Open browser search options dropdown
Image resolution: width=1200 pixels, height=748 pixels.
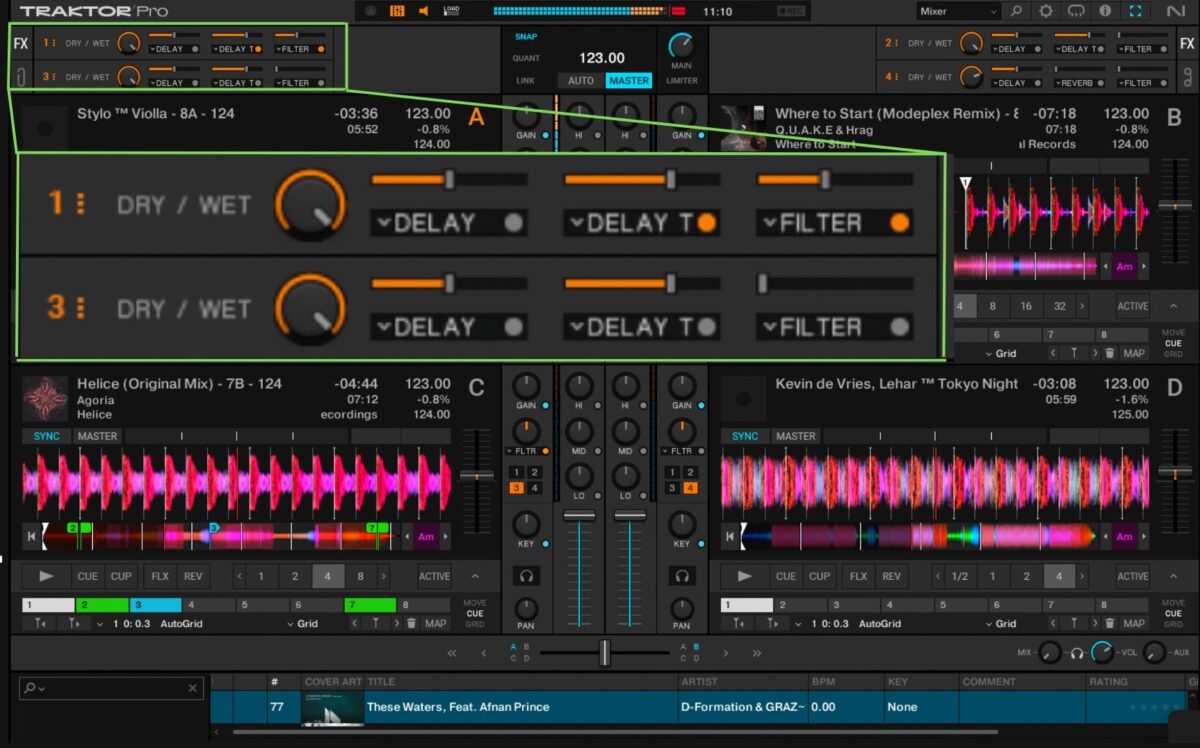coord(35,688)
